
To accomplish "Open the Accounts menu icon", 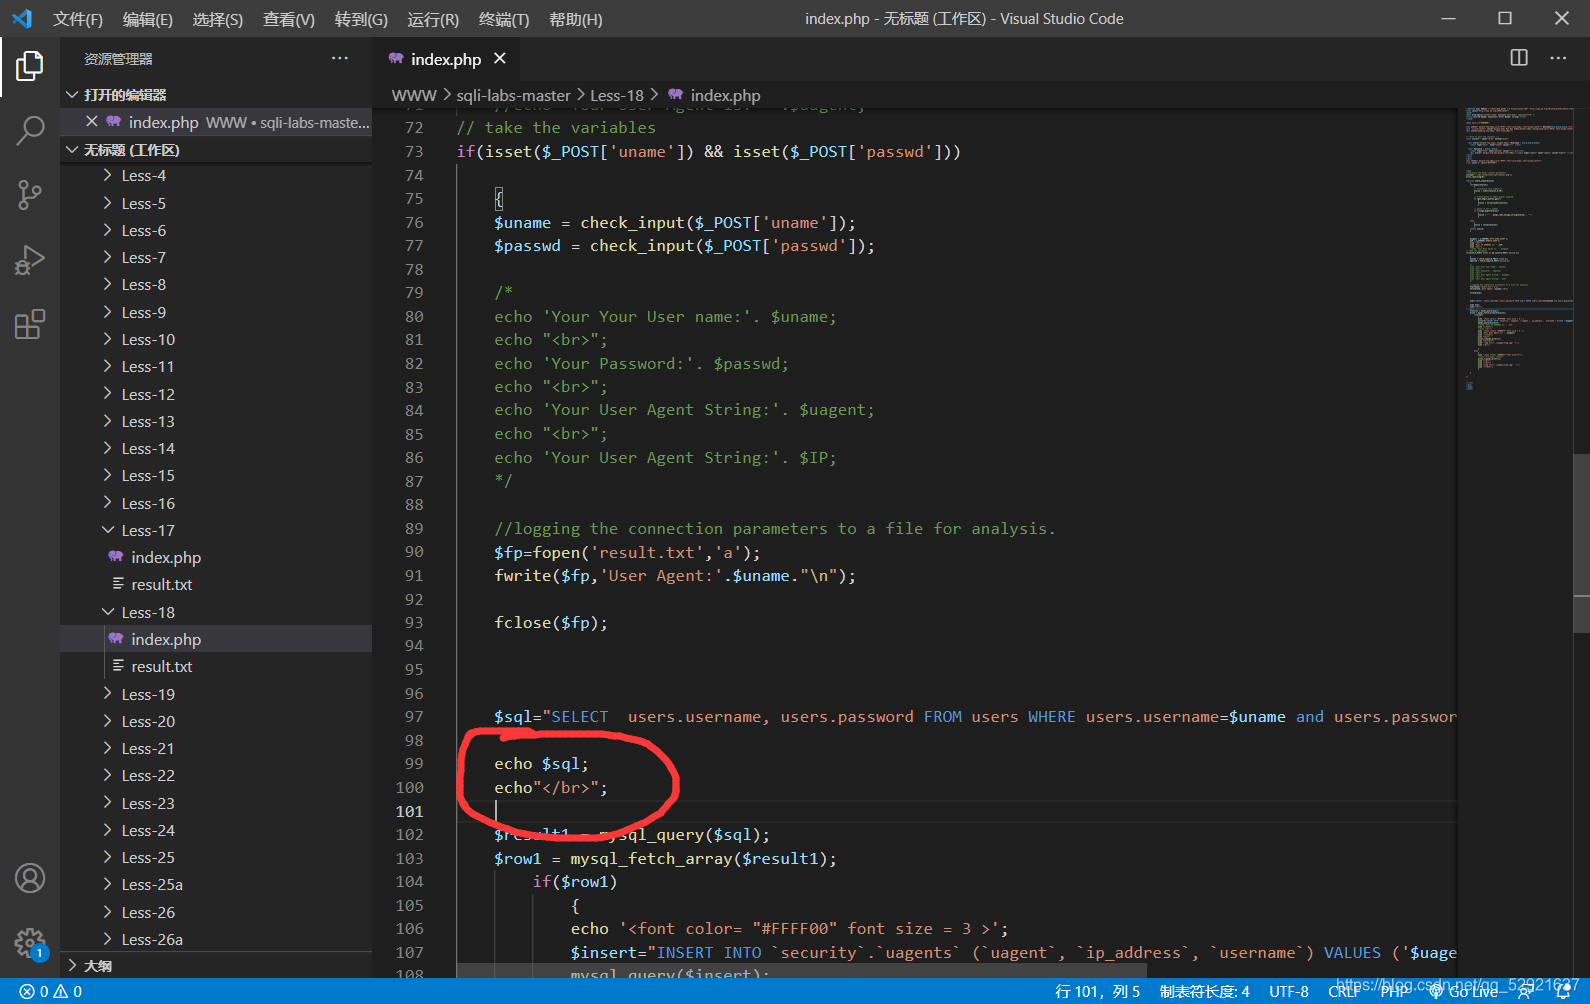I will [30, 878].
